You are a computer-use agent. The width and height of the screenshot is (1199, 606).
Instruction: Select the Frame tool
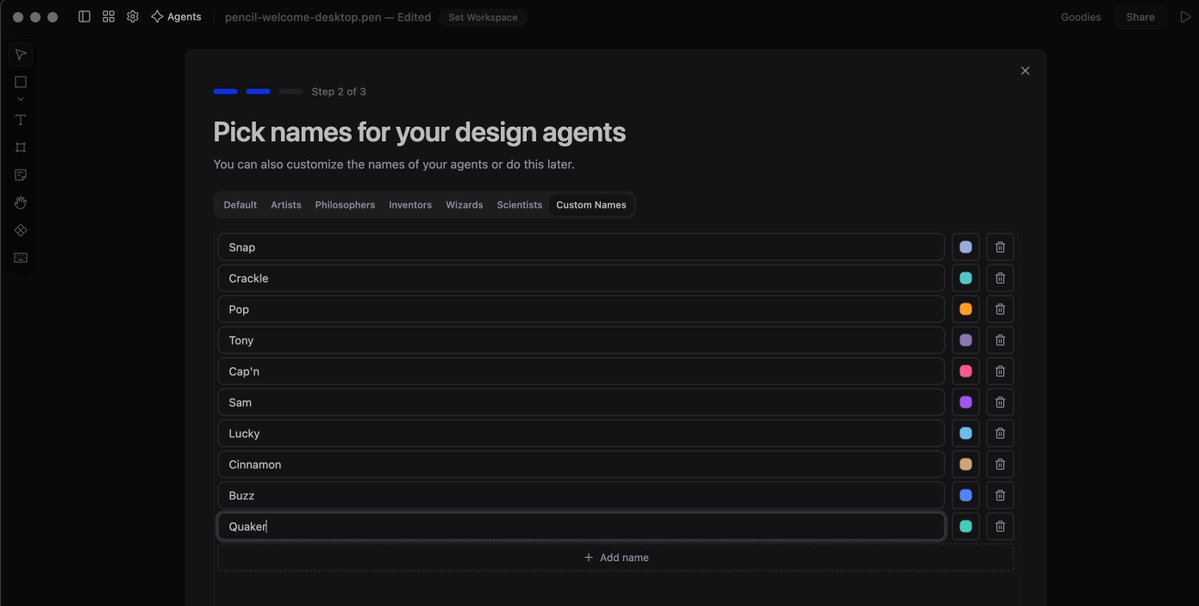[21, 147]
